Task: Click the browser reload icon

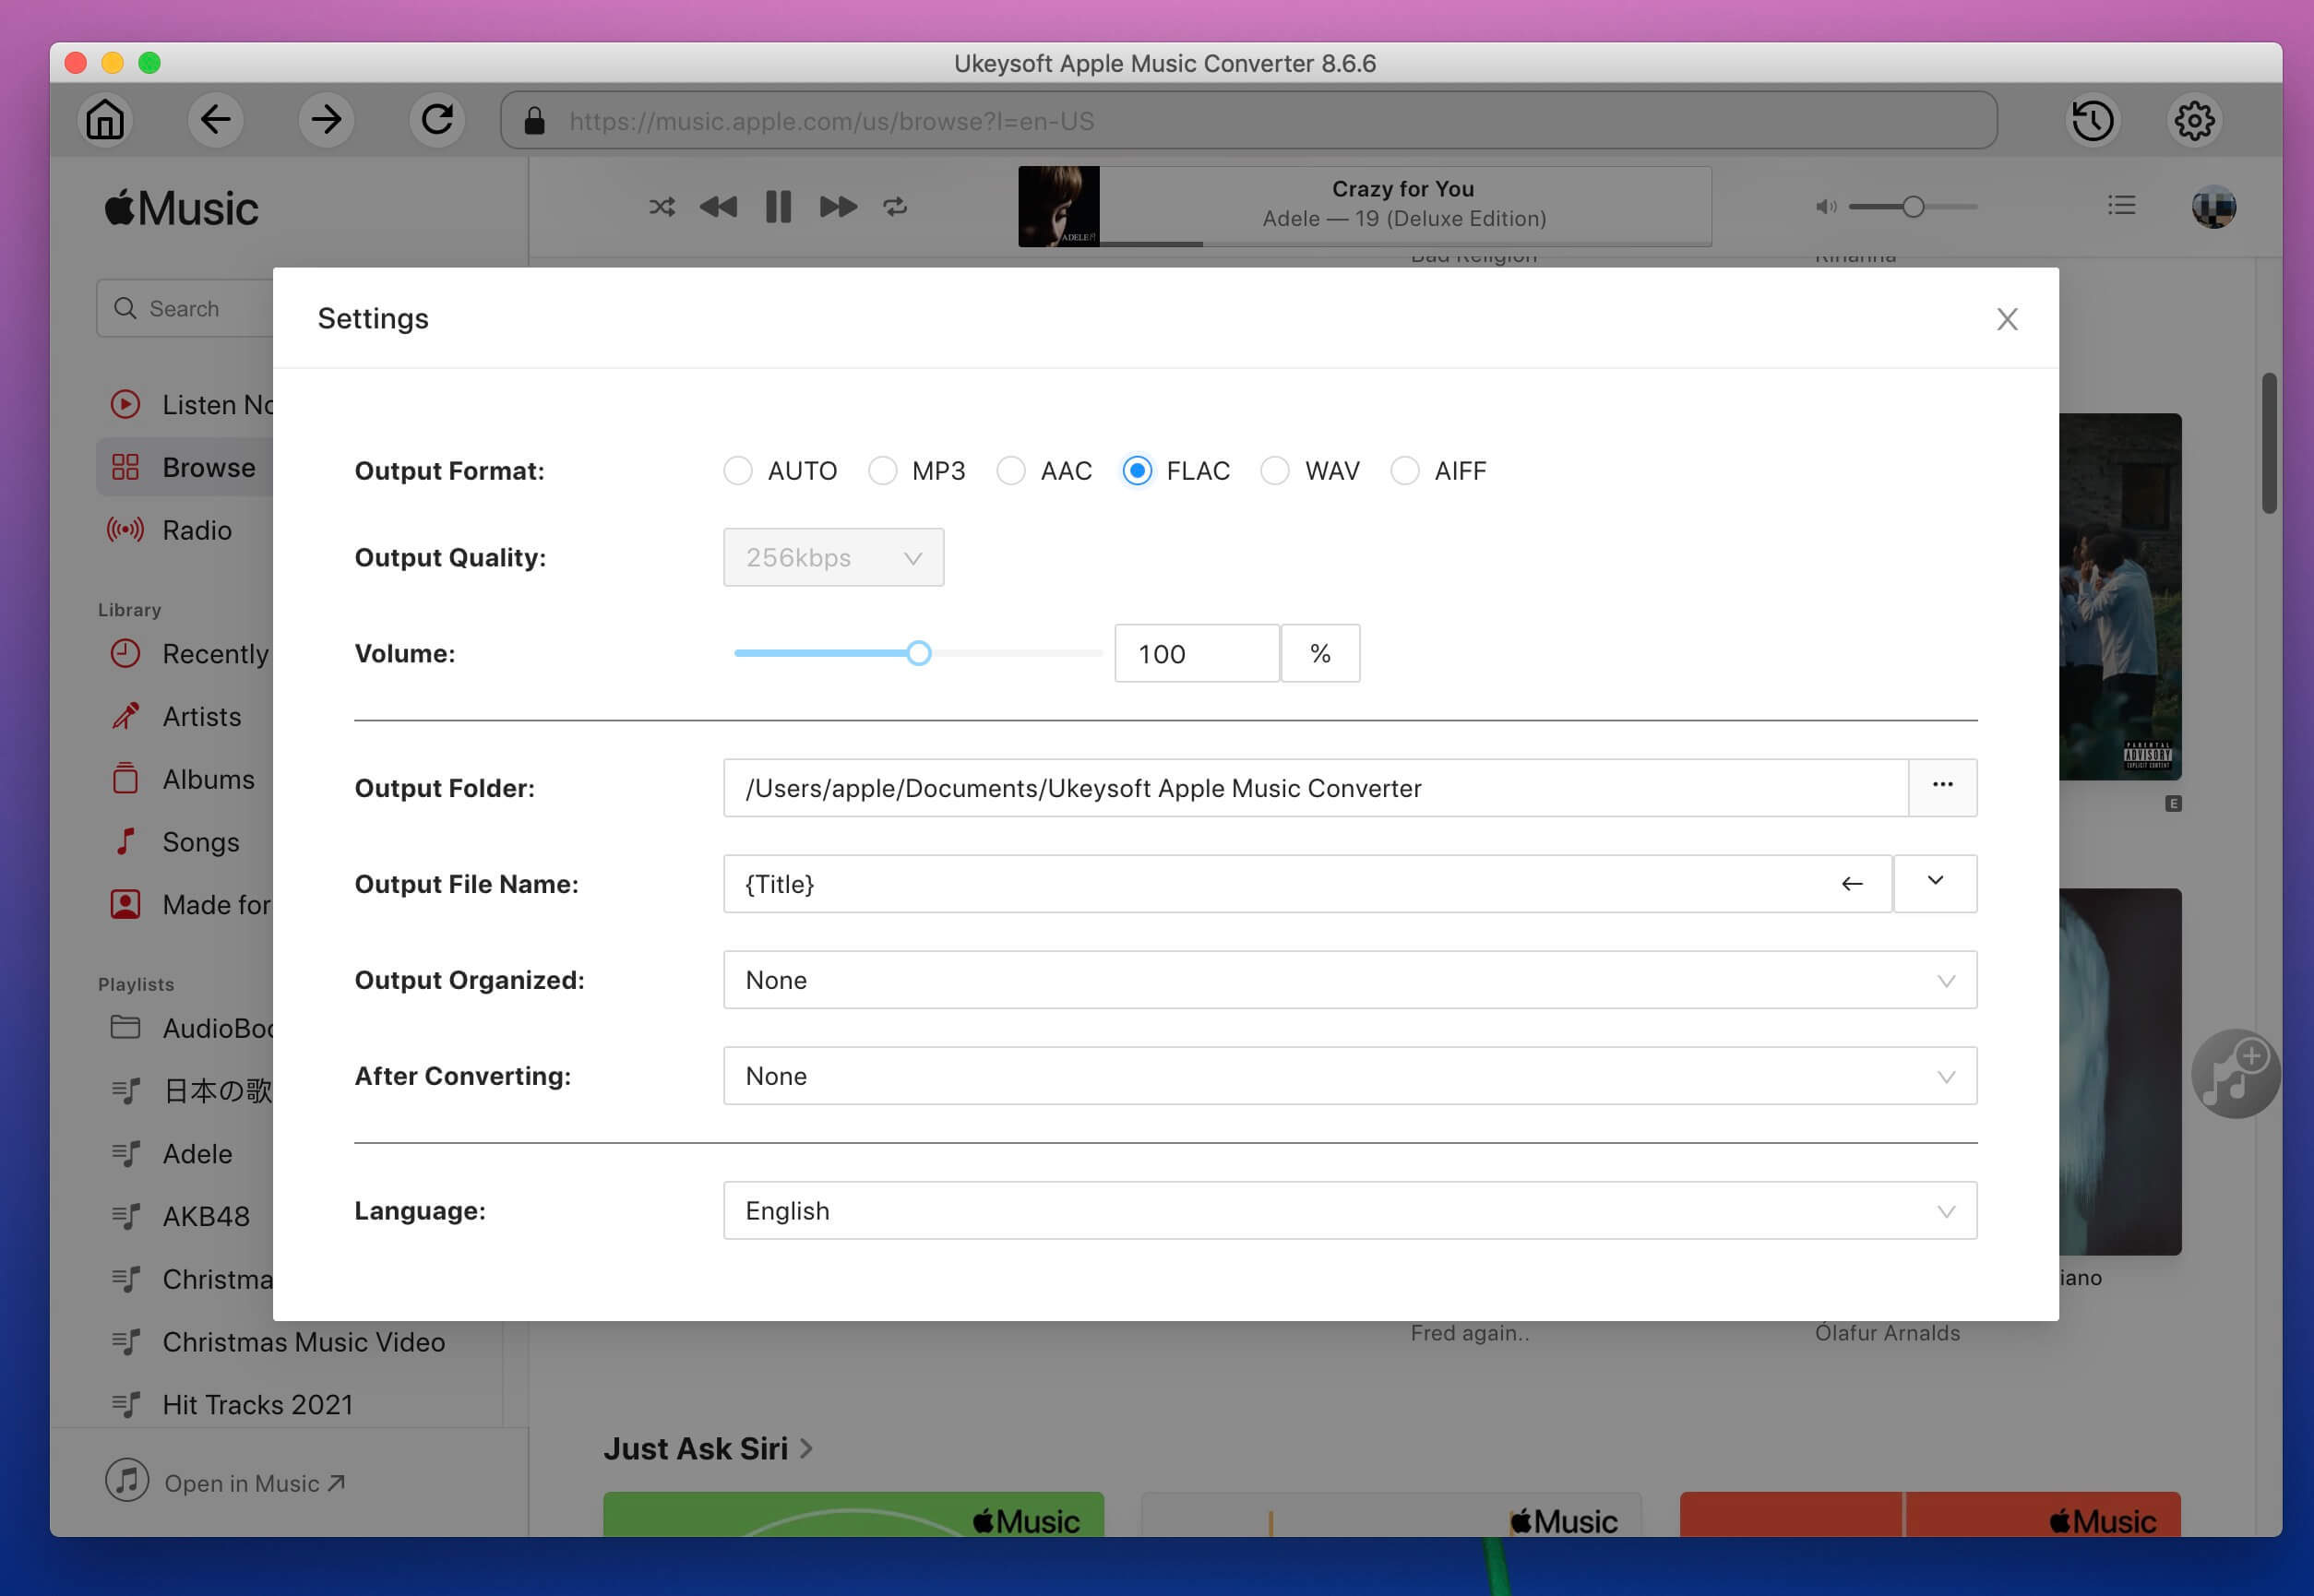Action: 436,120
